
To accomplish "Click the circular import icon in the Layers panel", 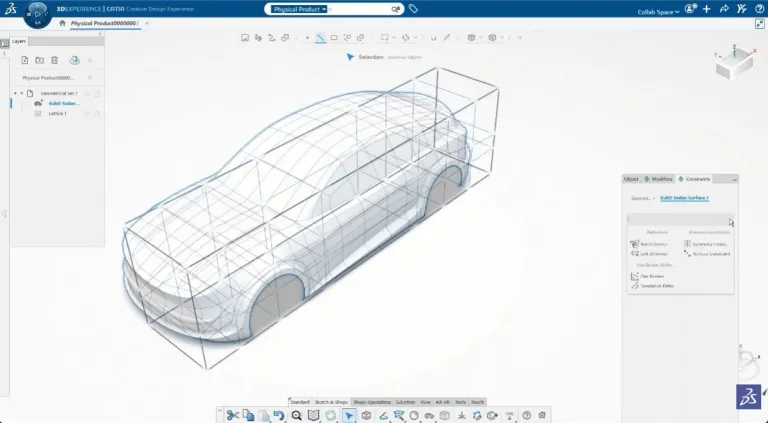I will (74, 60).
